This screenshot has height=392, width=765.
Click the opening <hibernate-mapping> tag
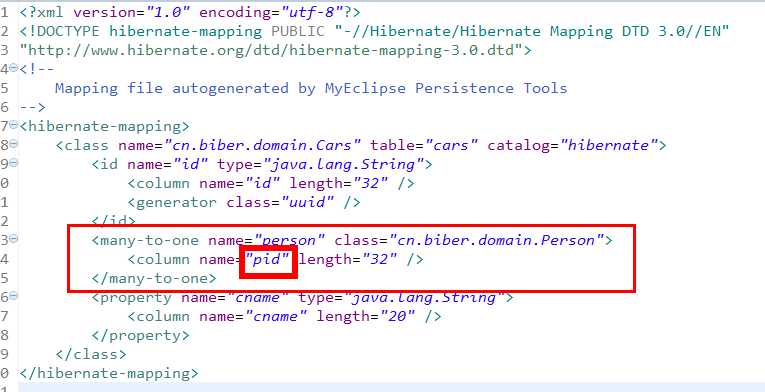click(x=104, y=126)
